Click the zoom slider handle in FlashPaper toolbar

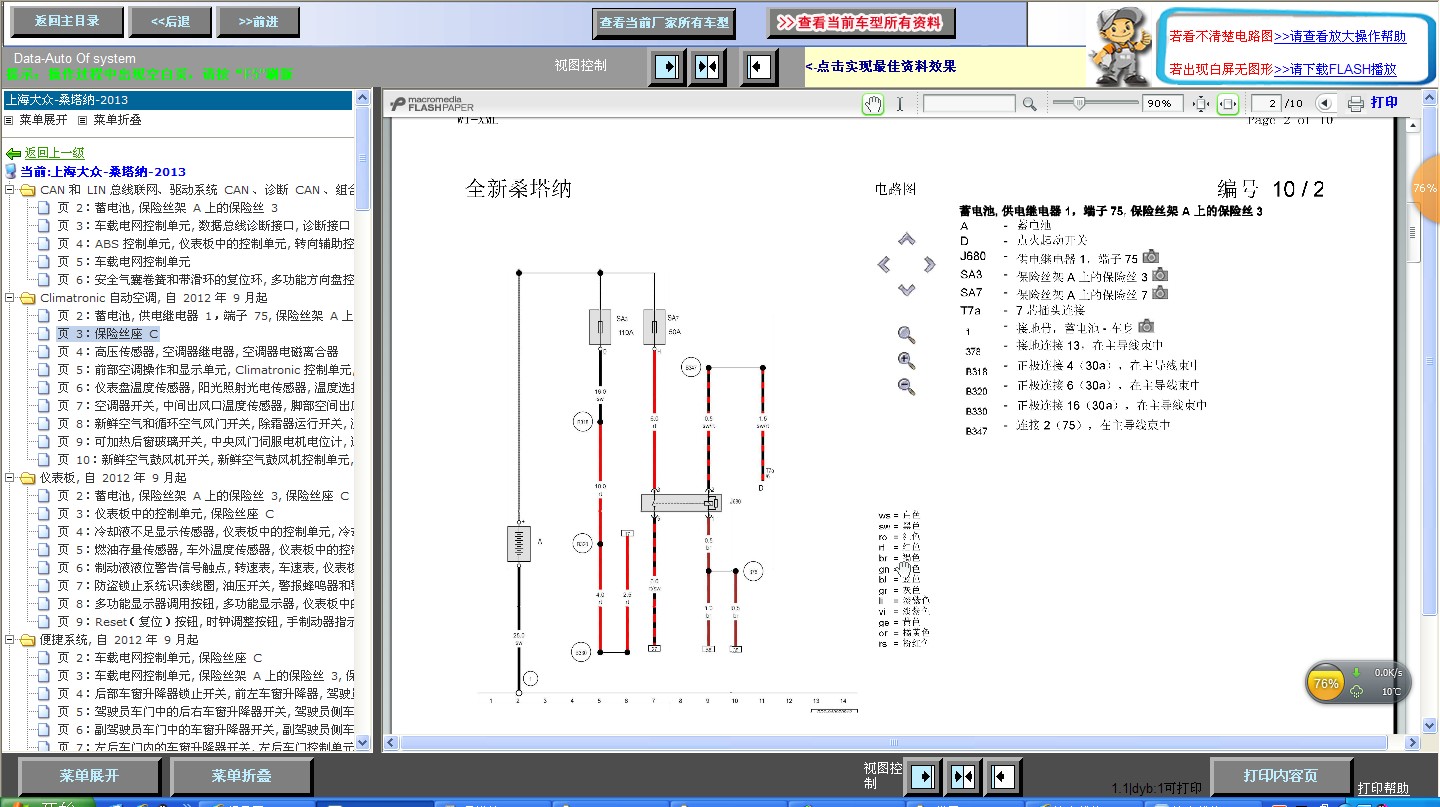pos(1078,103)
